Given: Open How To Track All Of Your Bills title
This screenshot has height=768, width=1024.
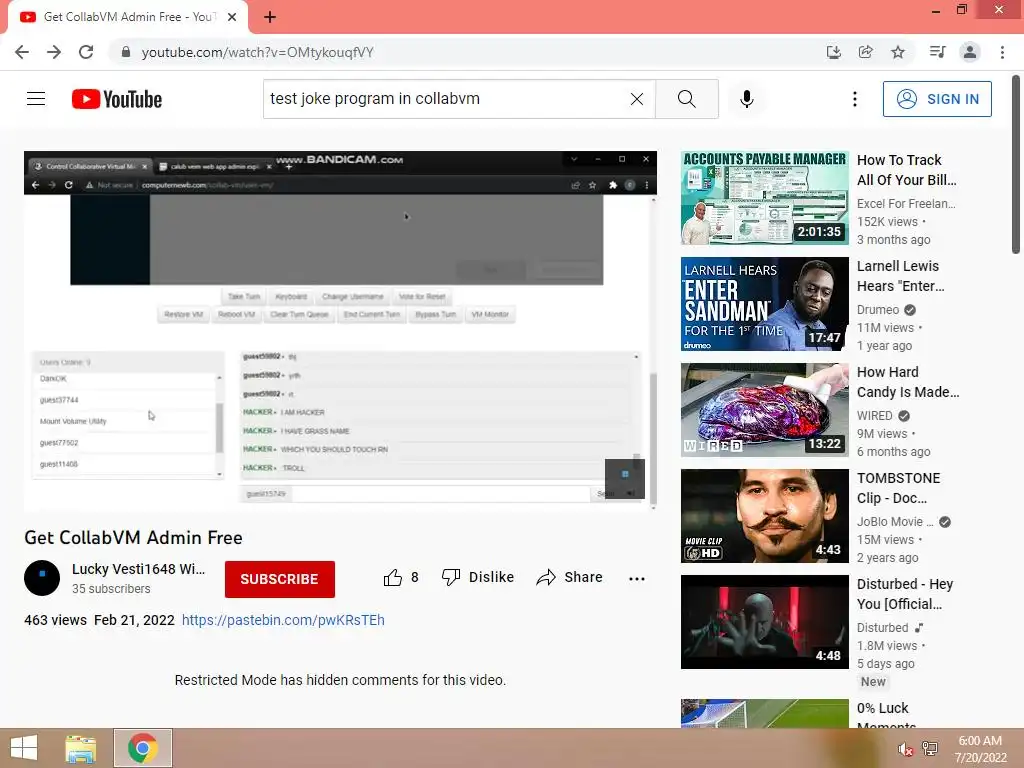Looking at the screenshot, I should coord(906,170).
